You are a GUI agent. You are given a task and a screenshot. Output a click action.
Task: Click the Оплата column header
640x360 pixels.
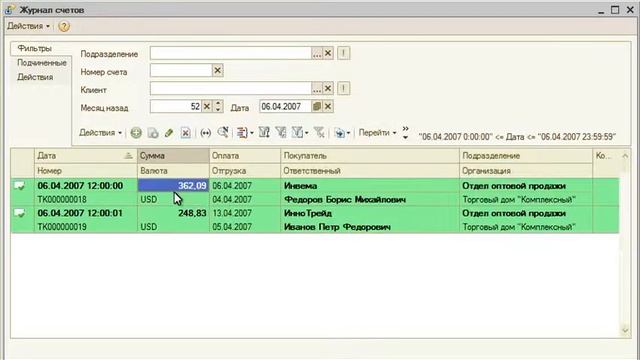pos(245,156)
